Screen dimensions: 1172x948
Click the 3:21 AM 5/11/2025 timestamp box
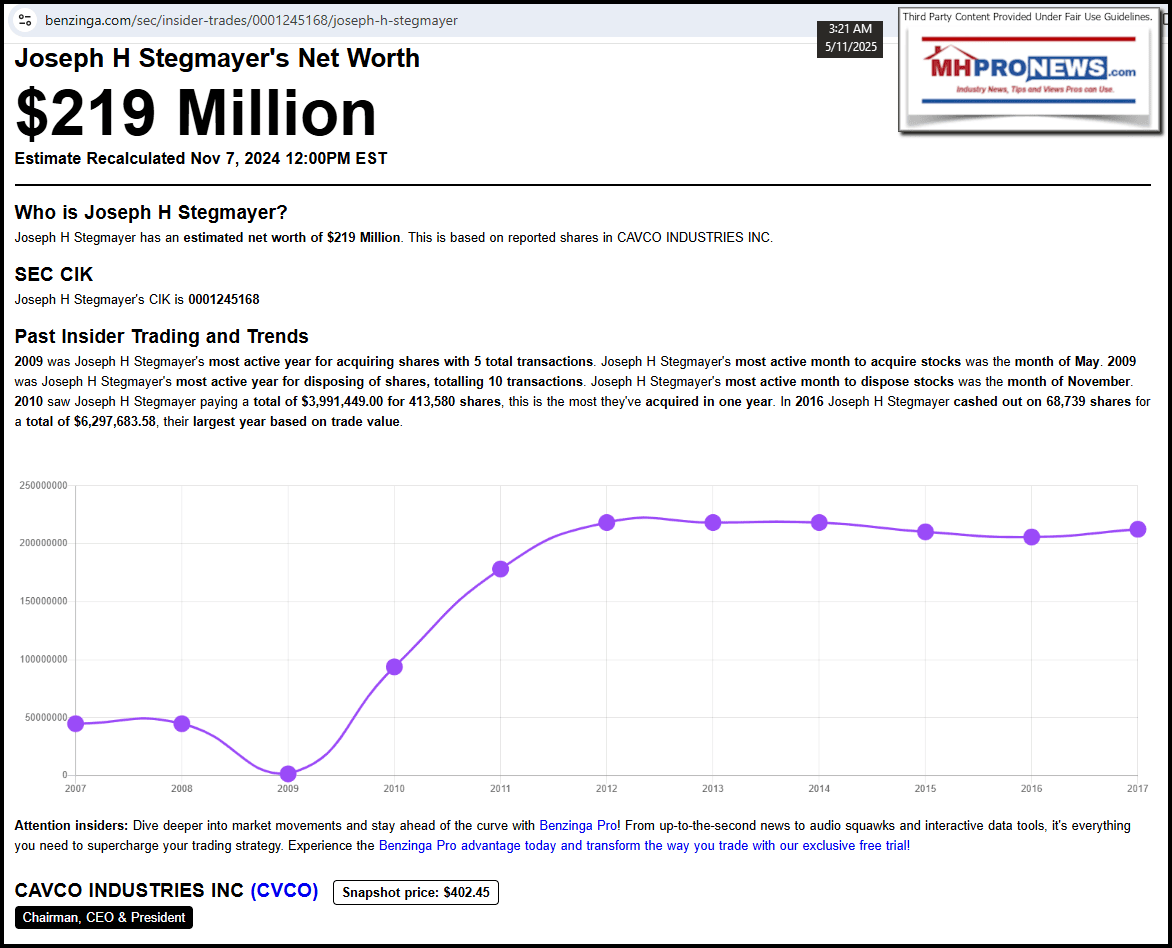point(850,38)
